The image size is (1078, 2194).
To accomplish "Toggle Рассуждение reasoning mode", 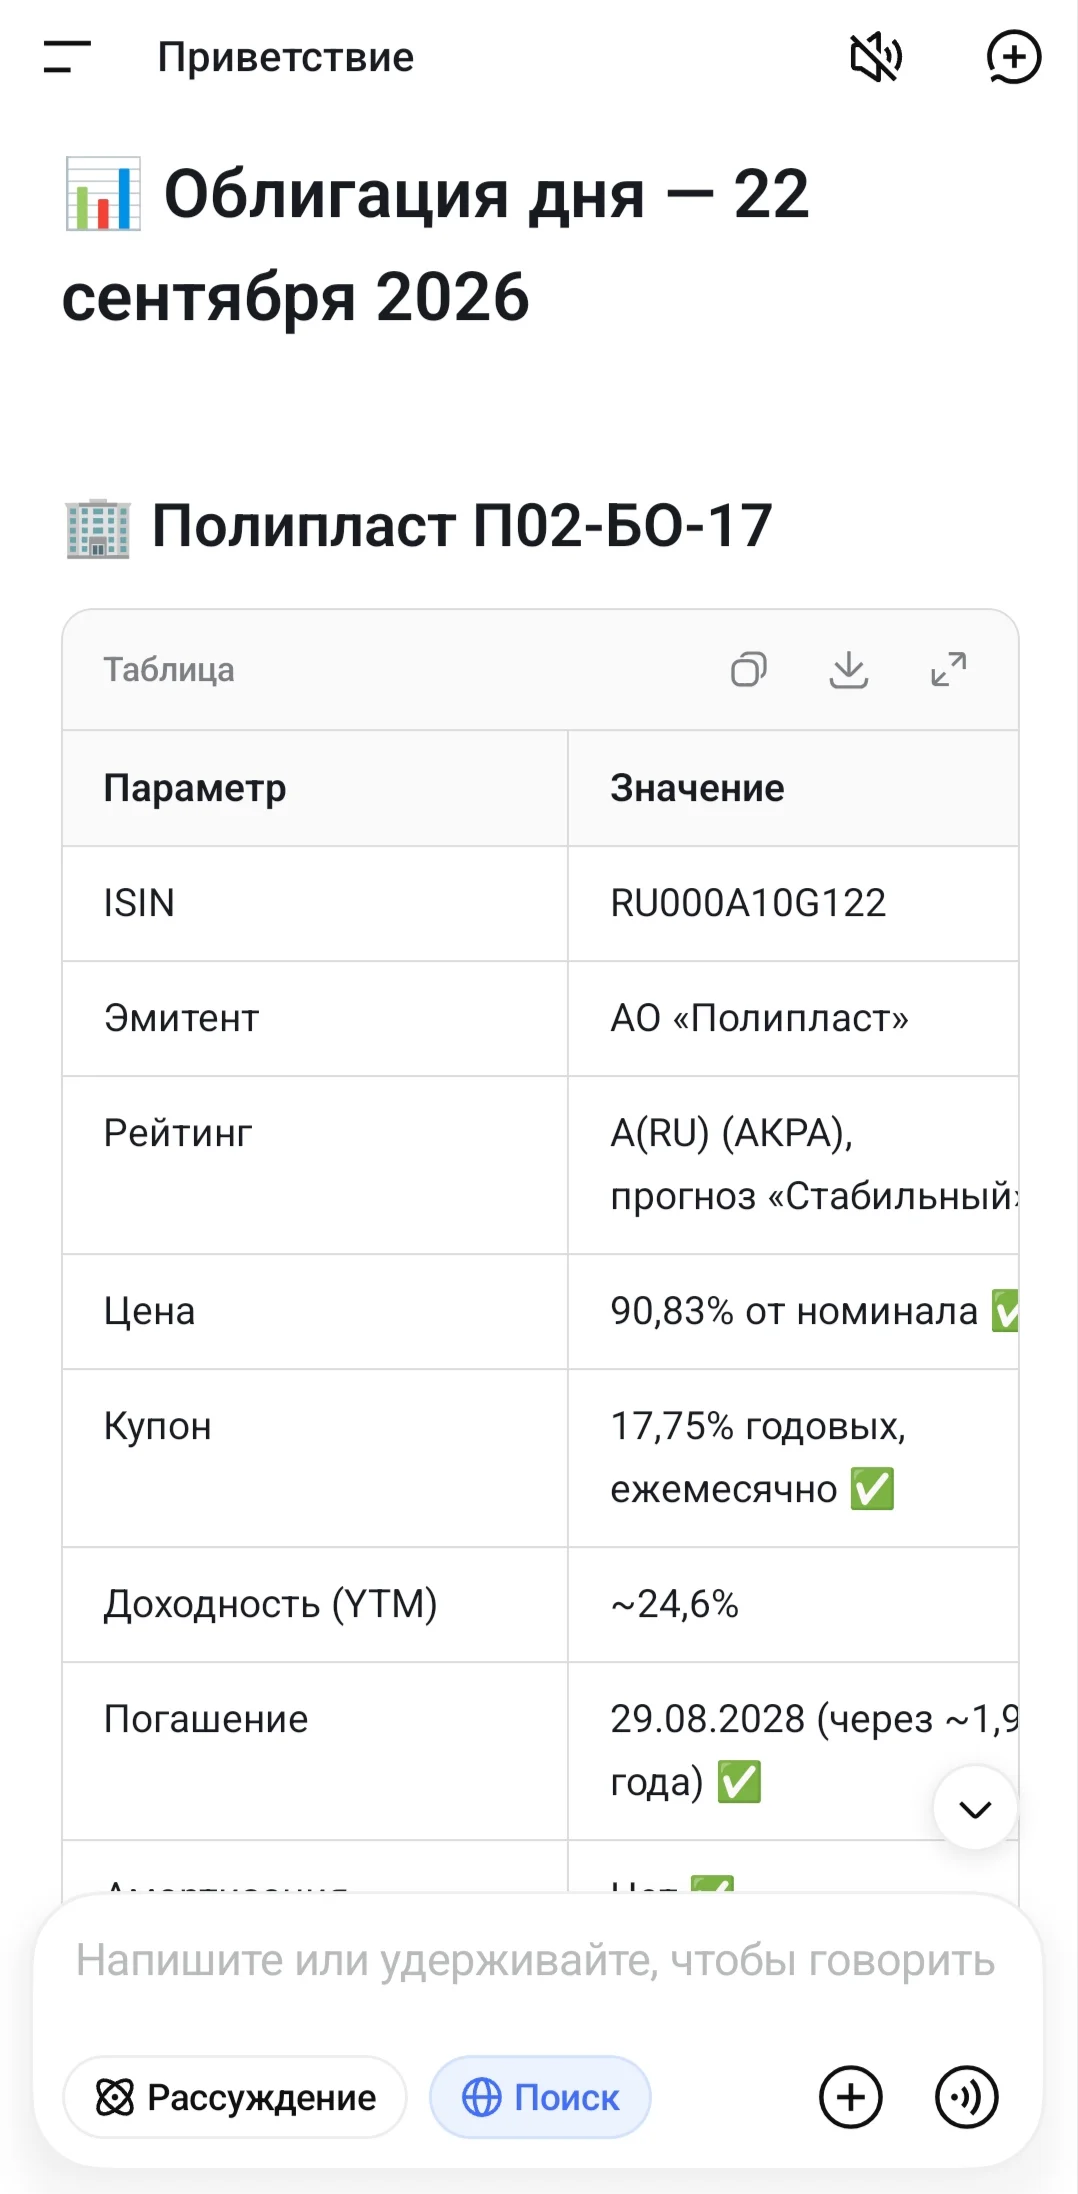I will [x=235, y=2097].
